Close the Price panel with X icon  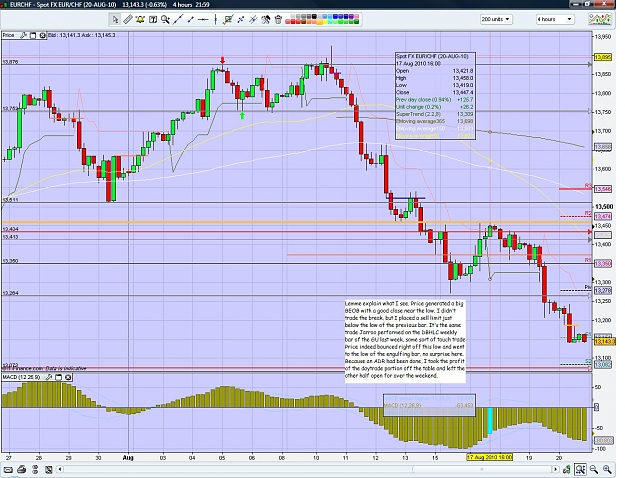click(x=42, y=35)
